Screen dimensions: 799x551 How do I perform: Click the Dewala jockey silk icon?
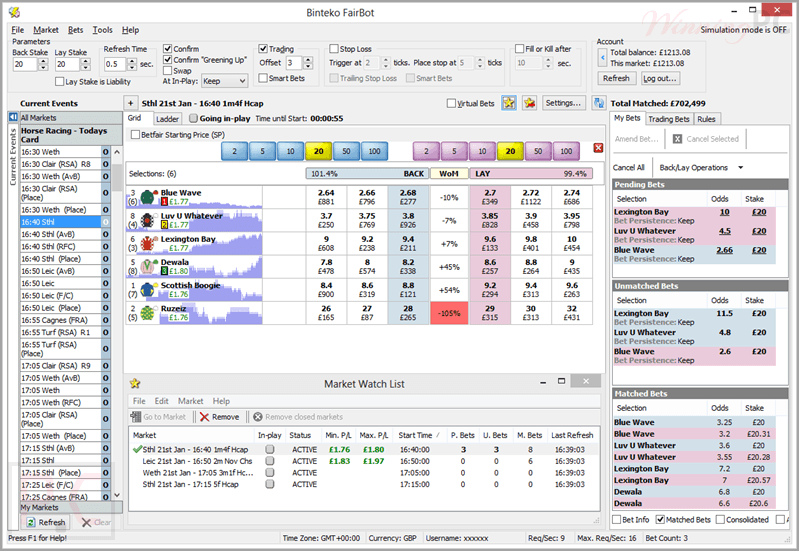(x=148, y=266)
